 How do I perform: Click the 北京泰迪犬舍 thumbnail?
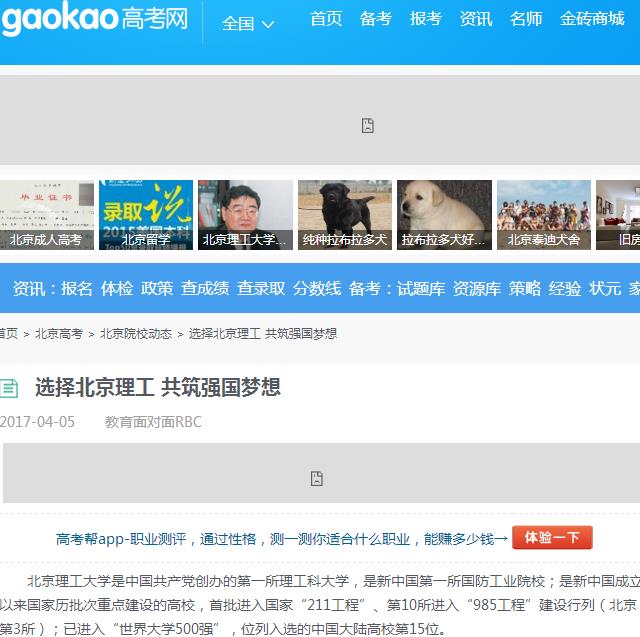point(543,215)
